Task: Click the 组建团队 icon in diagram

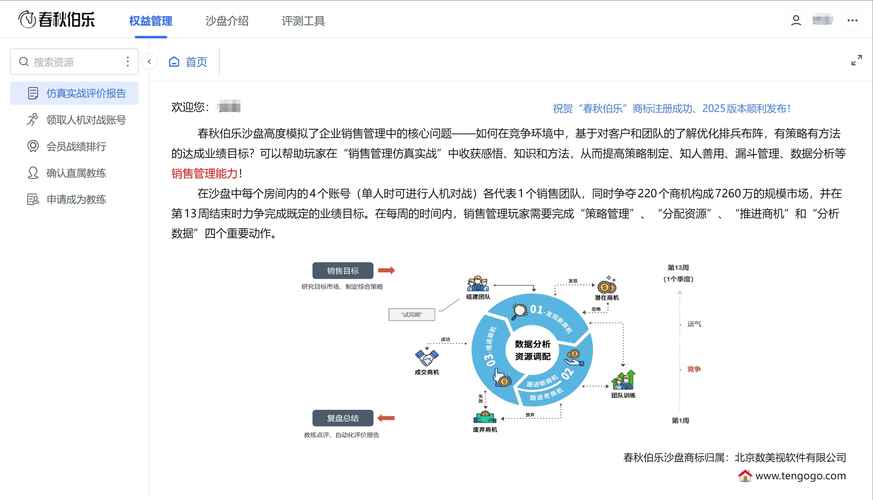Action: tap(478, 284)
